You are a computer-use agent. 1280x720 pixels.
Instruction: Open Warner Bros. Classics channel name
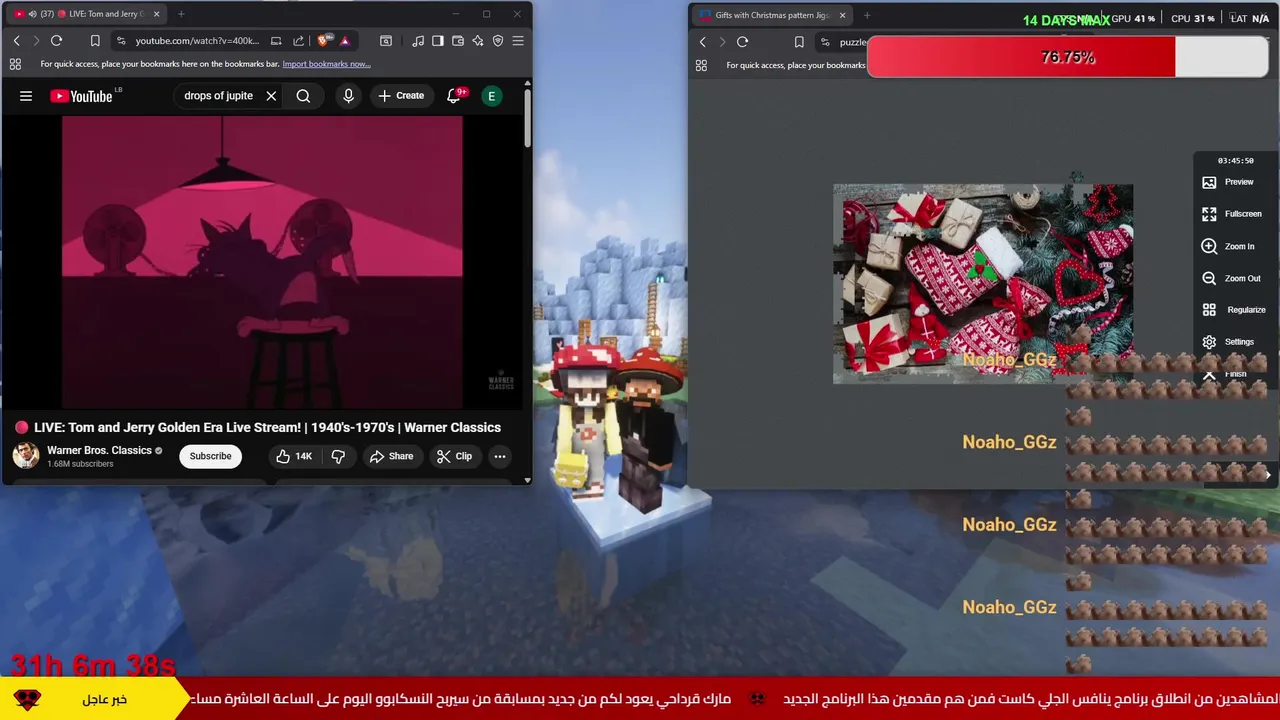100,450
